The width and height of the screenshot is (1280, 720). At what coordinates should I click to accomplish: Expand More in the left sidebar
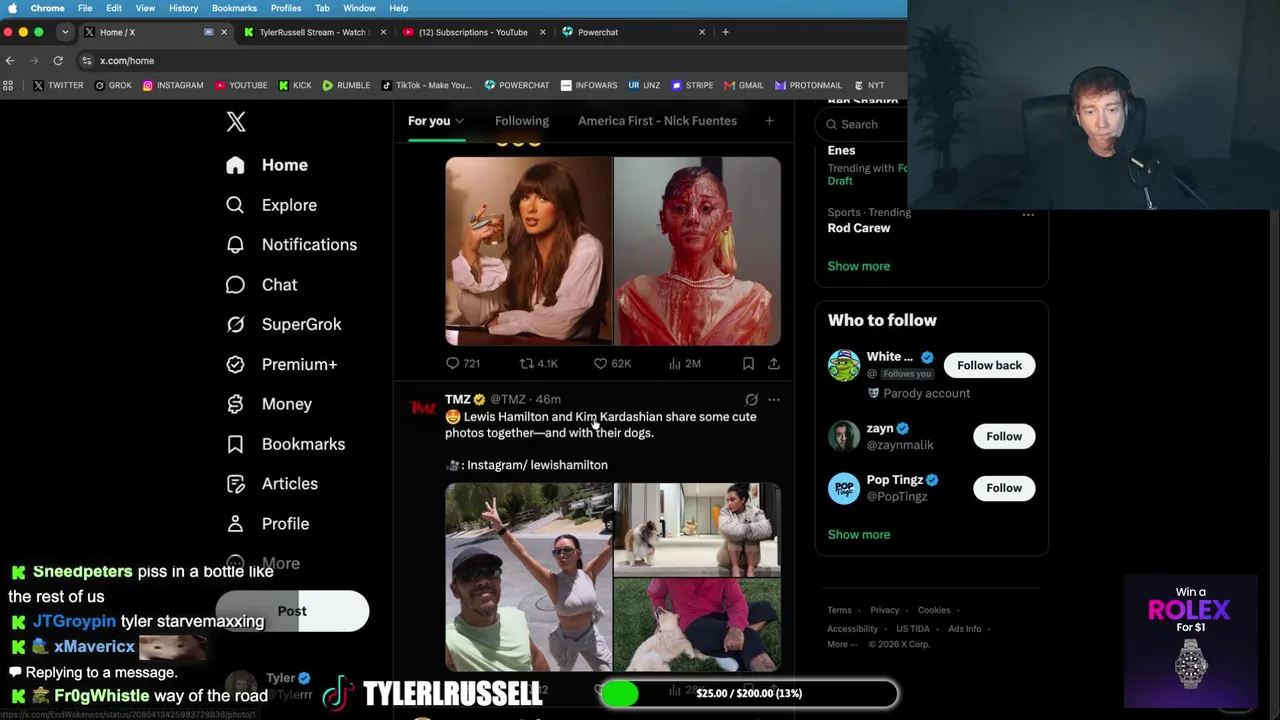(x=264, y=564)
